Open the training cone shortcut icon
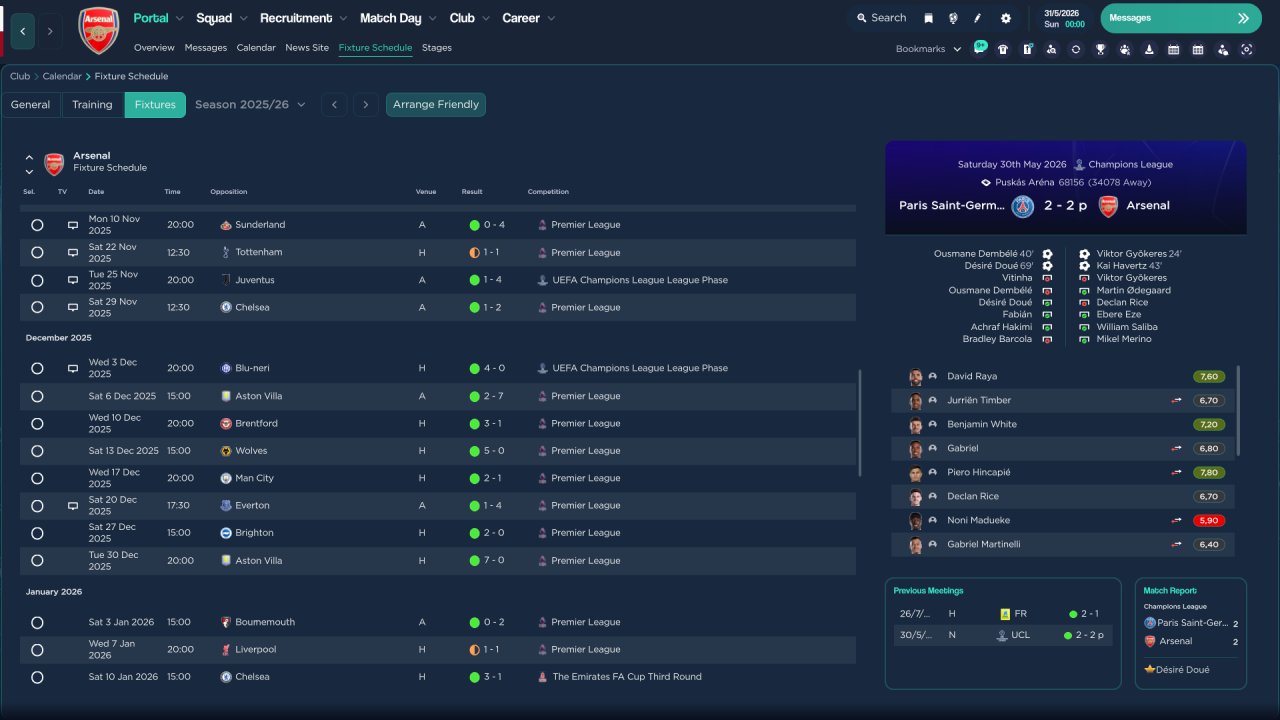The image size is (1280, 720). (x=1149, y=49)
